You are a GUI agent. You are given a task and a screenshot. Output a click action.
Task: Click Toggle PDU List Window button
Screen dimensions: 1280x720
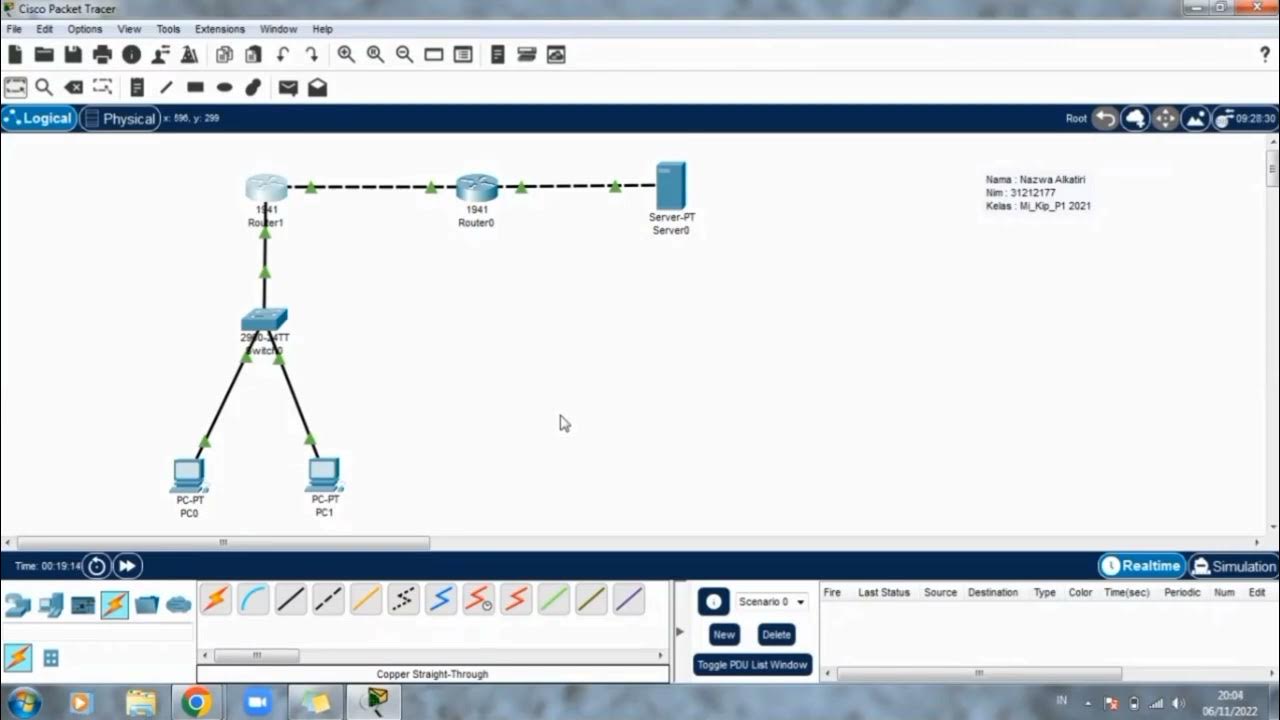click(x=752, y=664)
